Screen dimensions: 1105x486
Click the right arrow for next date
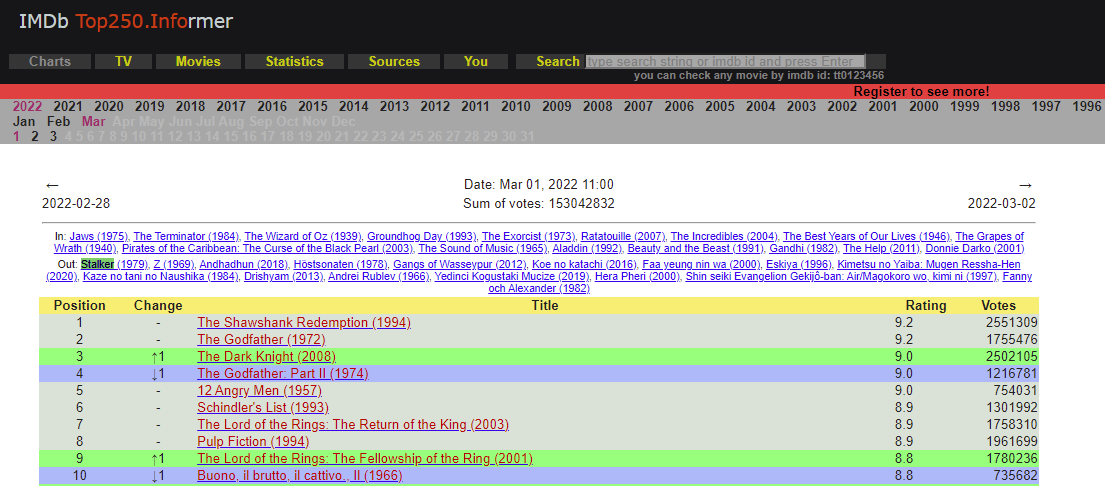[x=1025, y=185]
